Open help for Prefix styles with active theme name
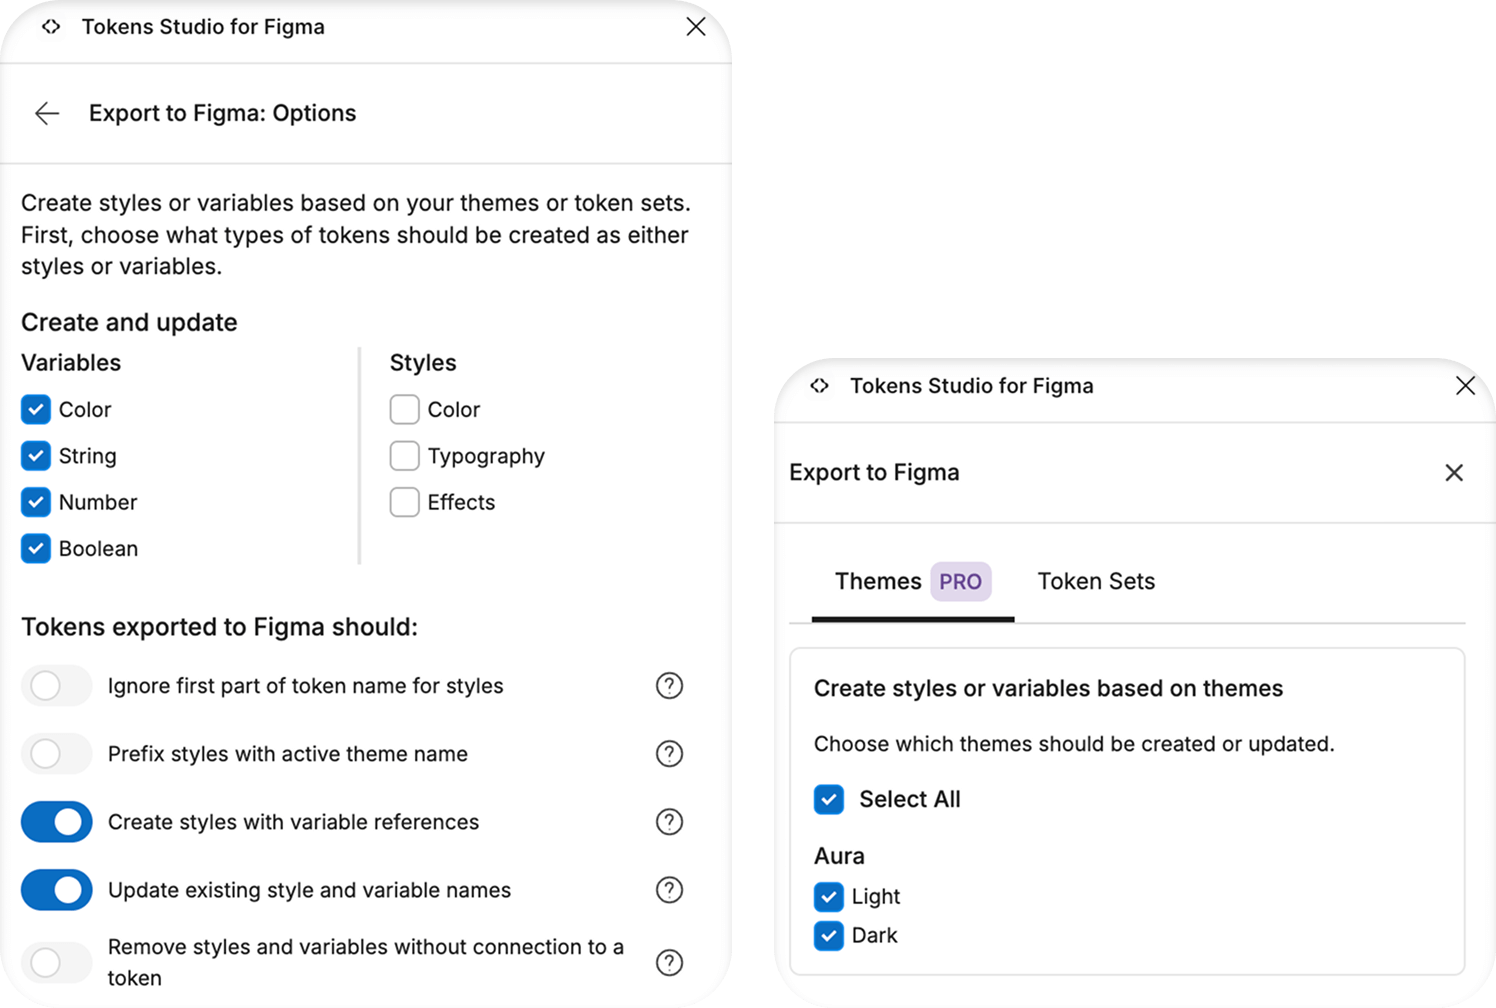Viewport: 1496px width, 1008px height. click(x=669, y=754)
